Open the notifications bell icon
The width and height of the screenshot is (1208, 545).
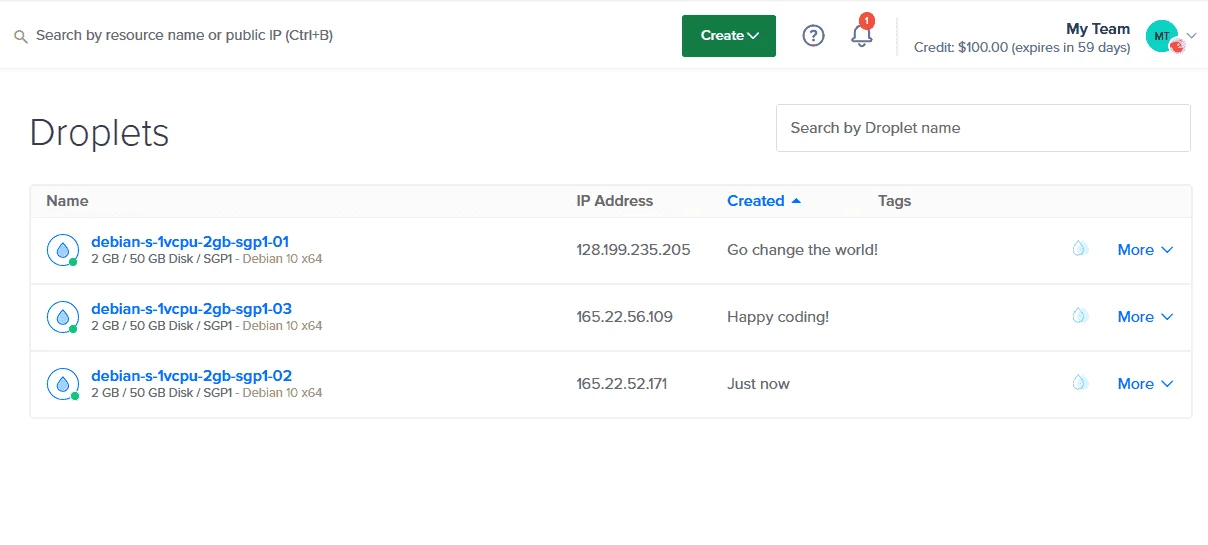(861, 35)
